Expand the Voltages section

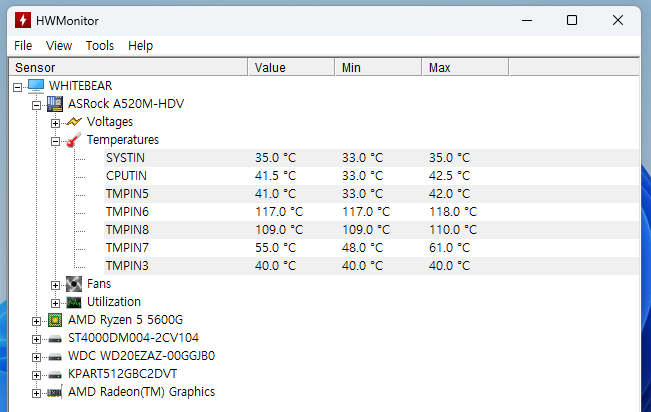click(55, 123)
